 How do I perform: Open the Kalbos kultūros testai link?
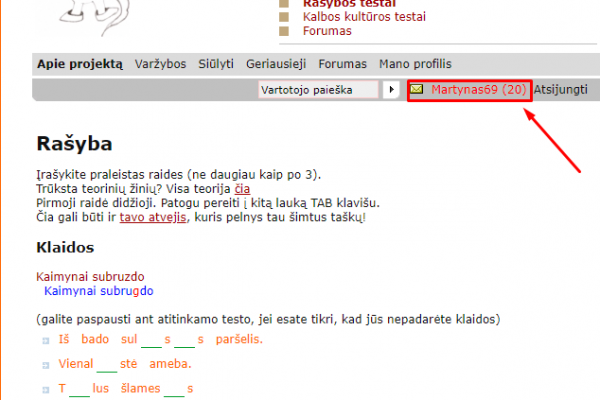click(x=364, y=17)
